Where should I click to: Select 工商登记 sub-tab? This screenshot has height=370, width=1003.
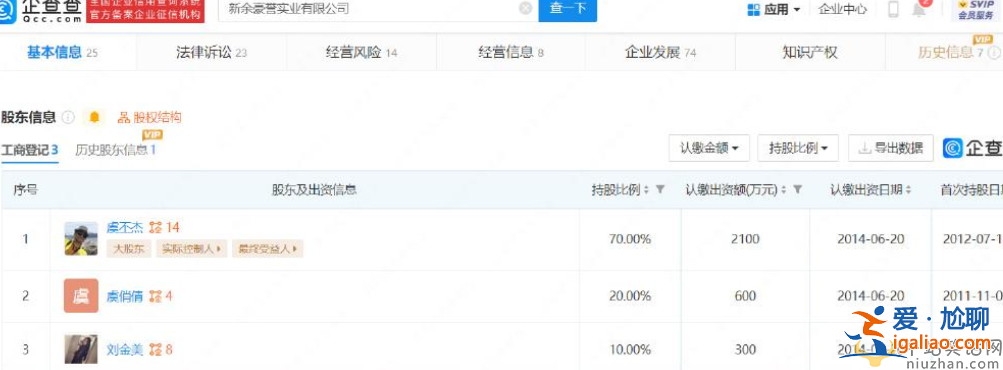[x=29, y=150]
